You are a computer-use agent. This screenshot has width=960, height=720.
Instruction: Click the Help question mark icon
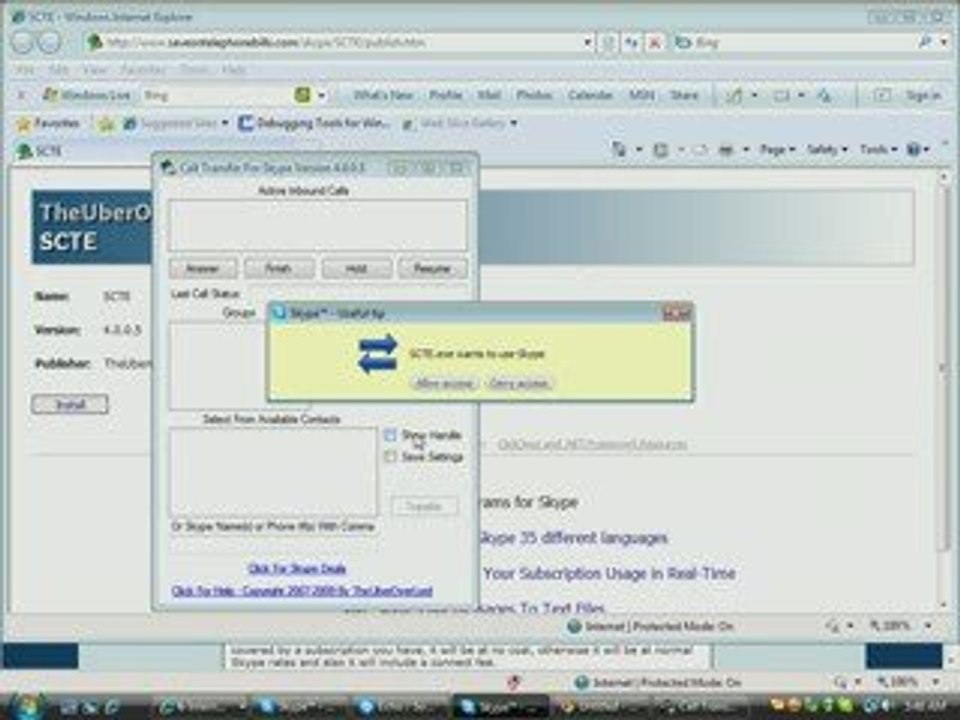[x=913, y=149]
